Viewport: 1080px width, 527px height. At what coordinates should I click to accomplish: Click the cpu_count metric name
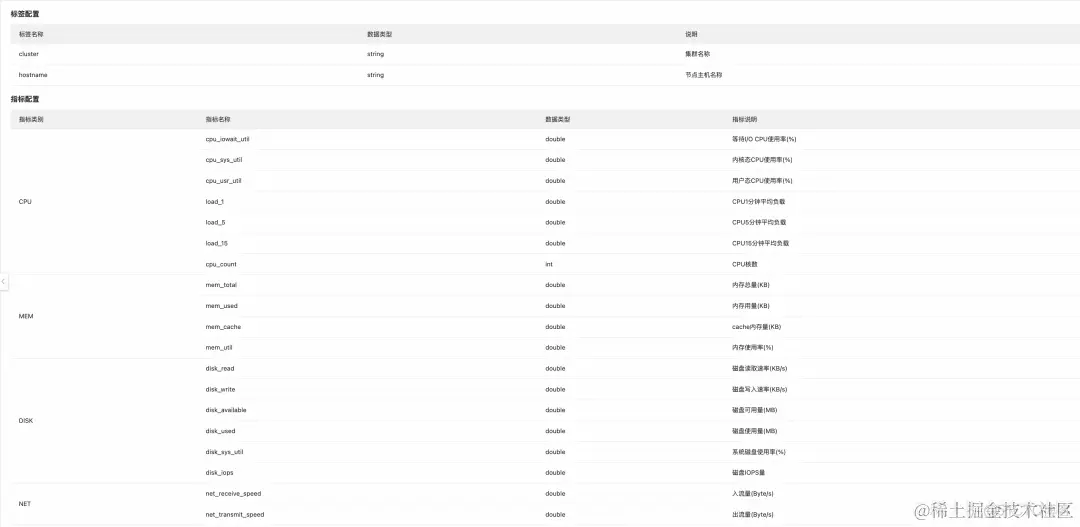click(221, 264)
